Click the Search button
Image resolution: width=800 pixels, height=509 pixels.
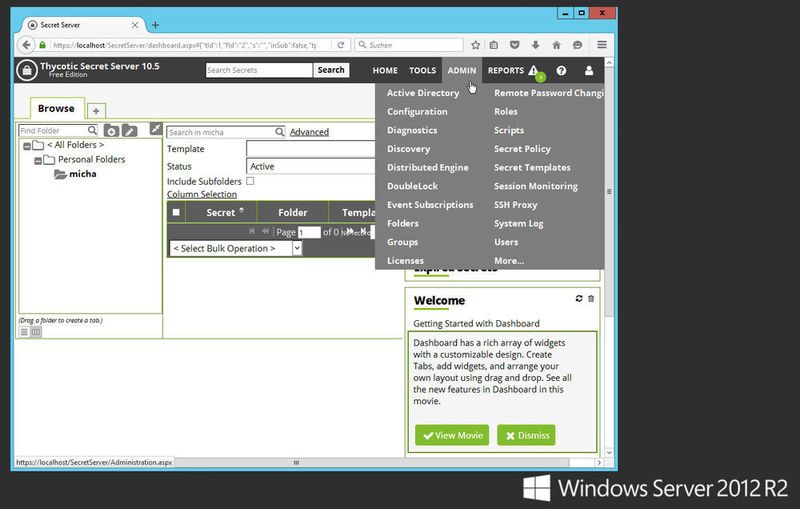coord(331,70)
